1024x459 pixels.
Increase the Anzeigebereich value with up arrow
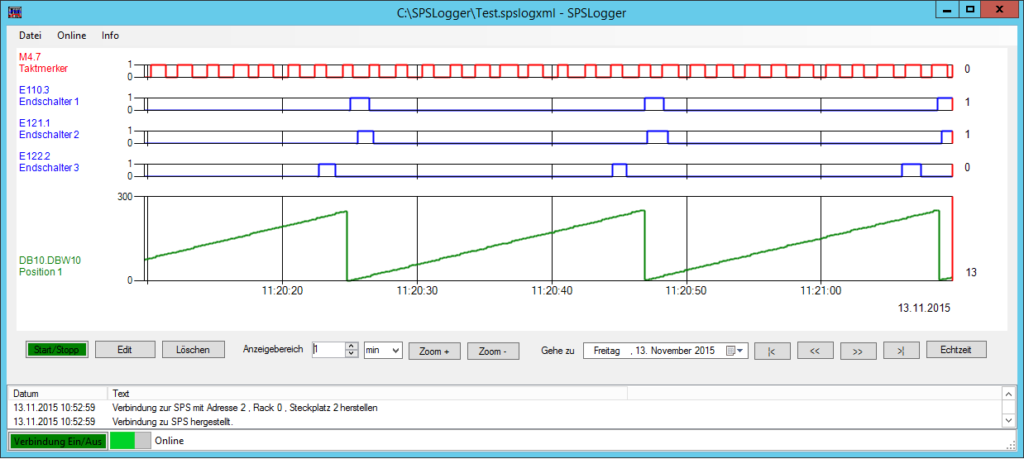click(352, 346)
